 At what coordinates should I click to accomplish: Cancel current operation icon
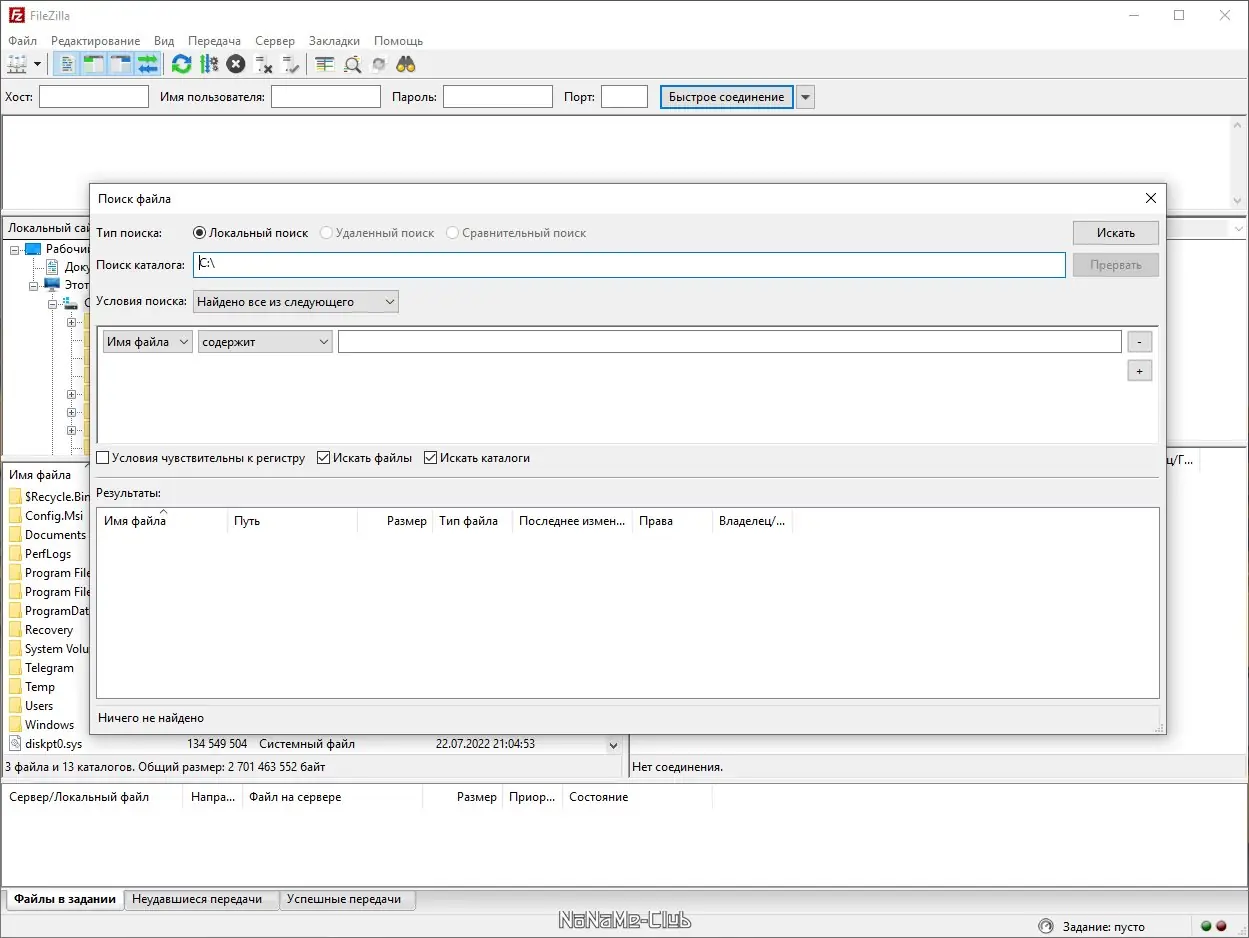(235, 64)
